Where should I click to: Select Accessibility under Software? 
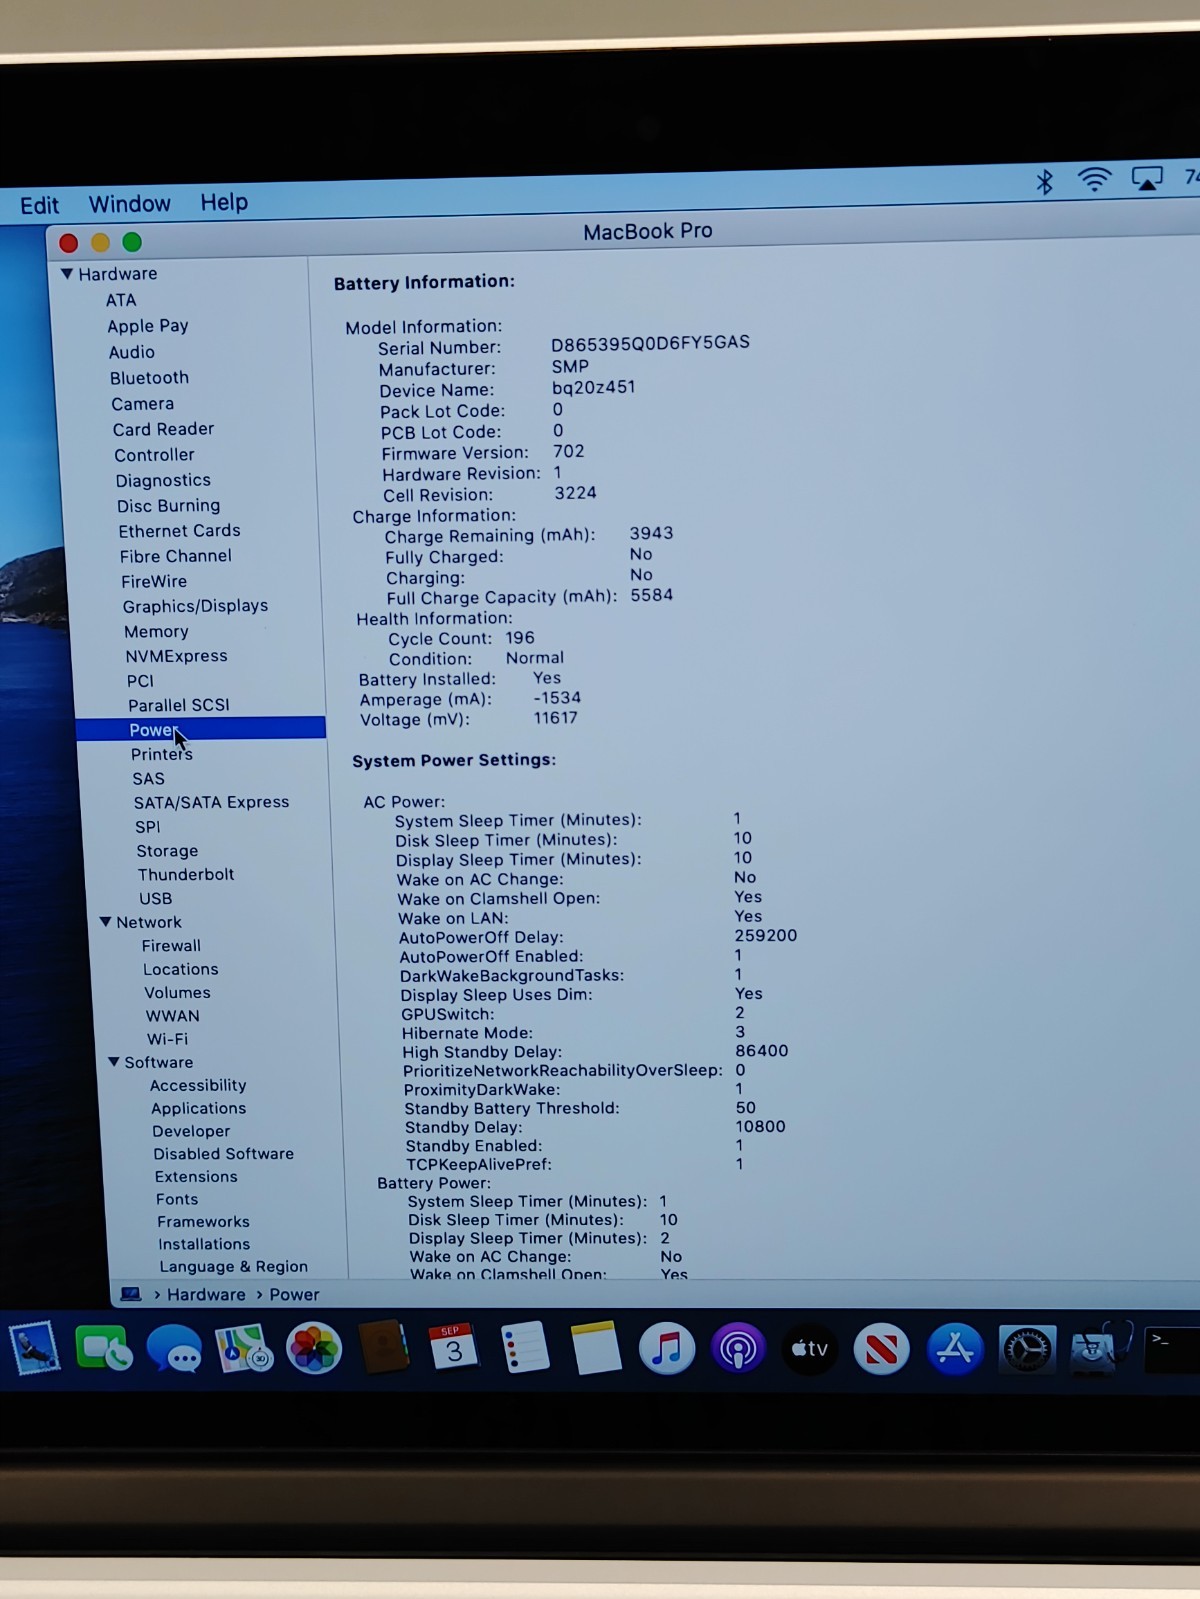(198, 1085)
